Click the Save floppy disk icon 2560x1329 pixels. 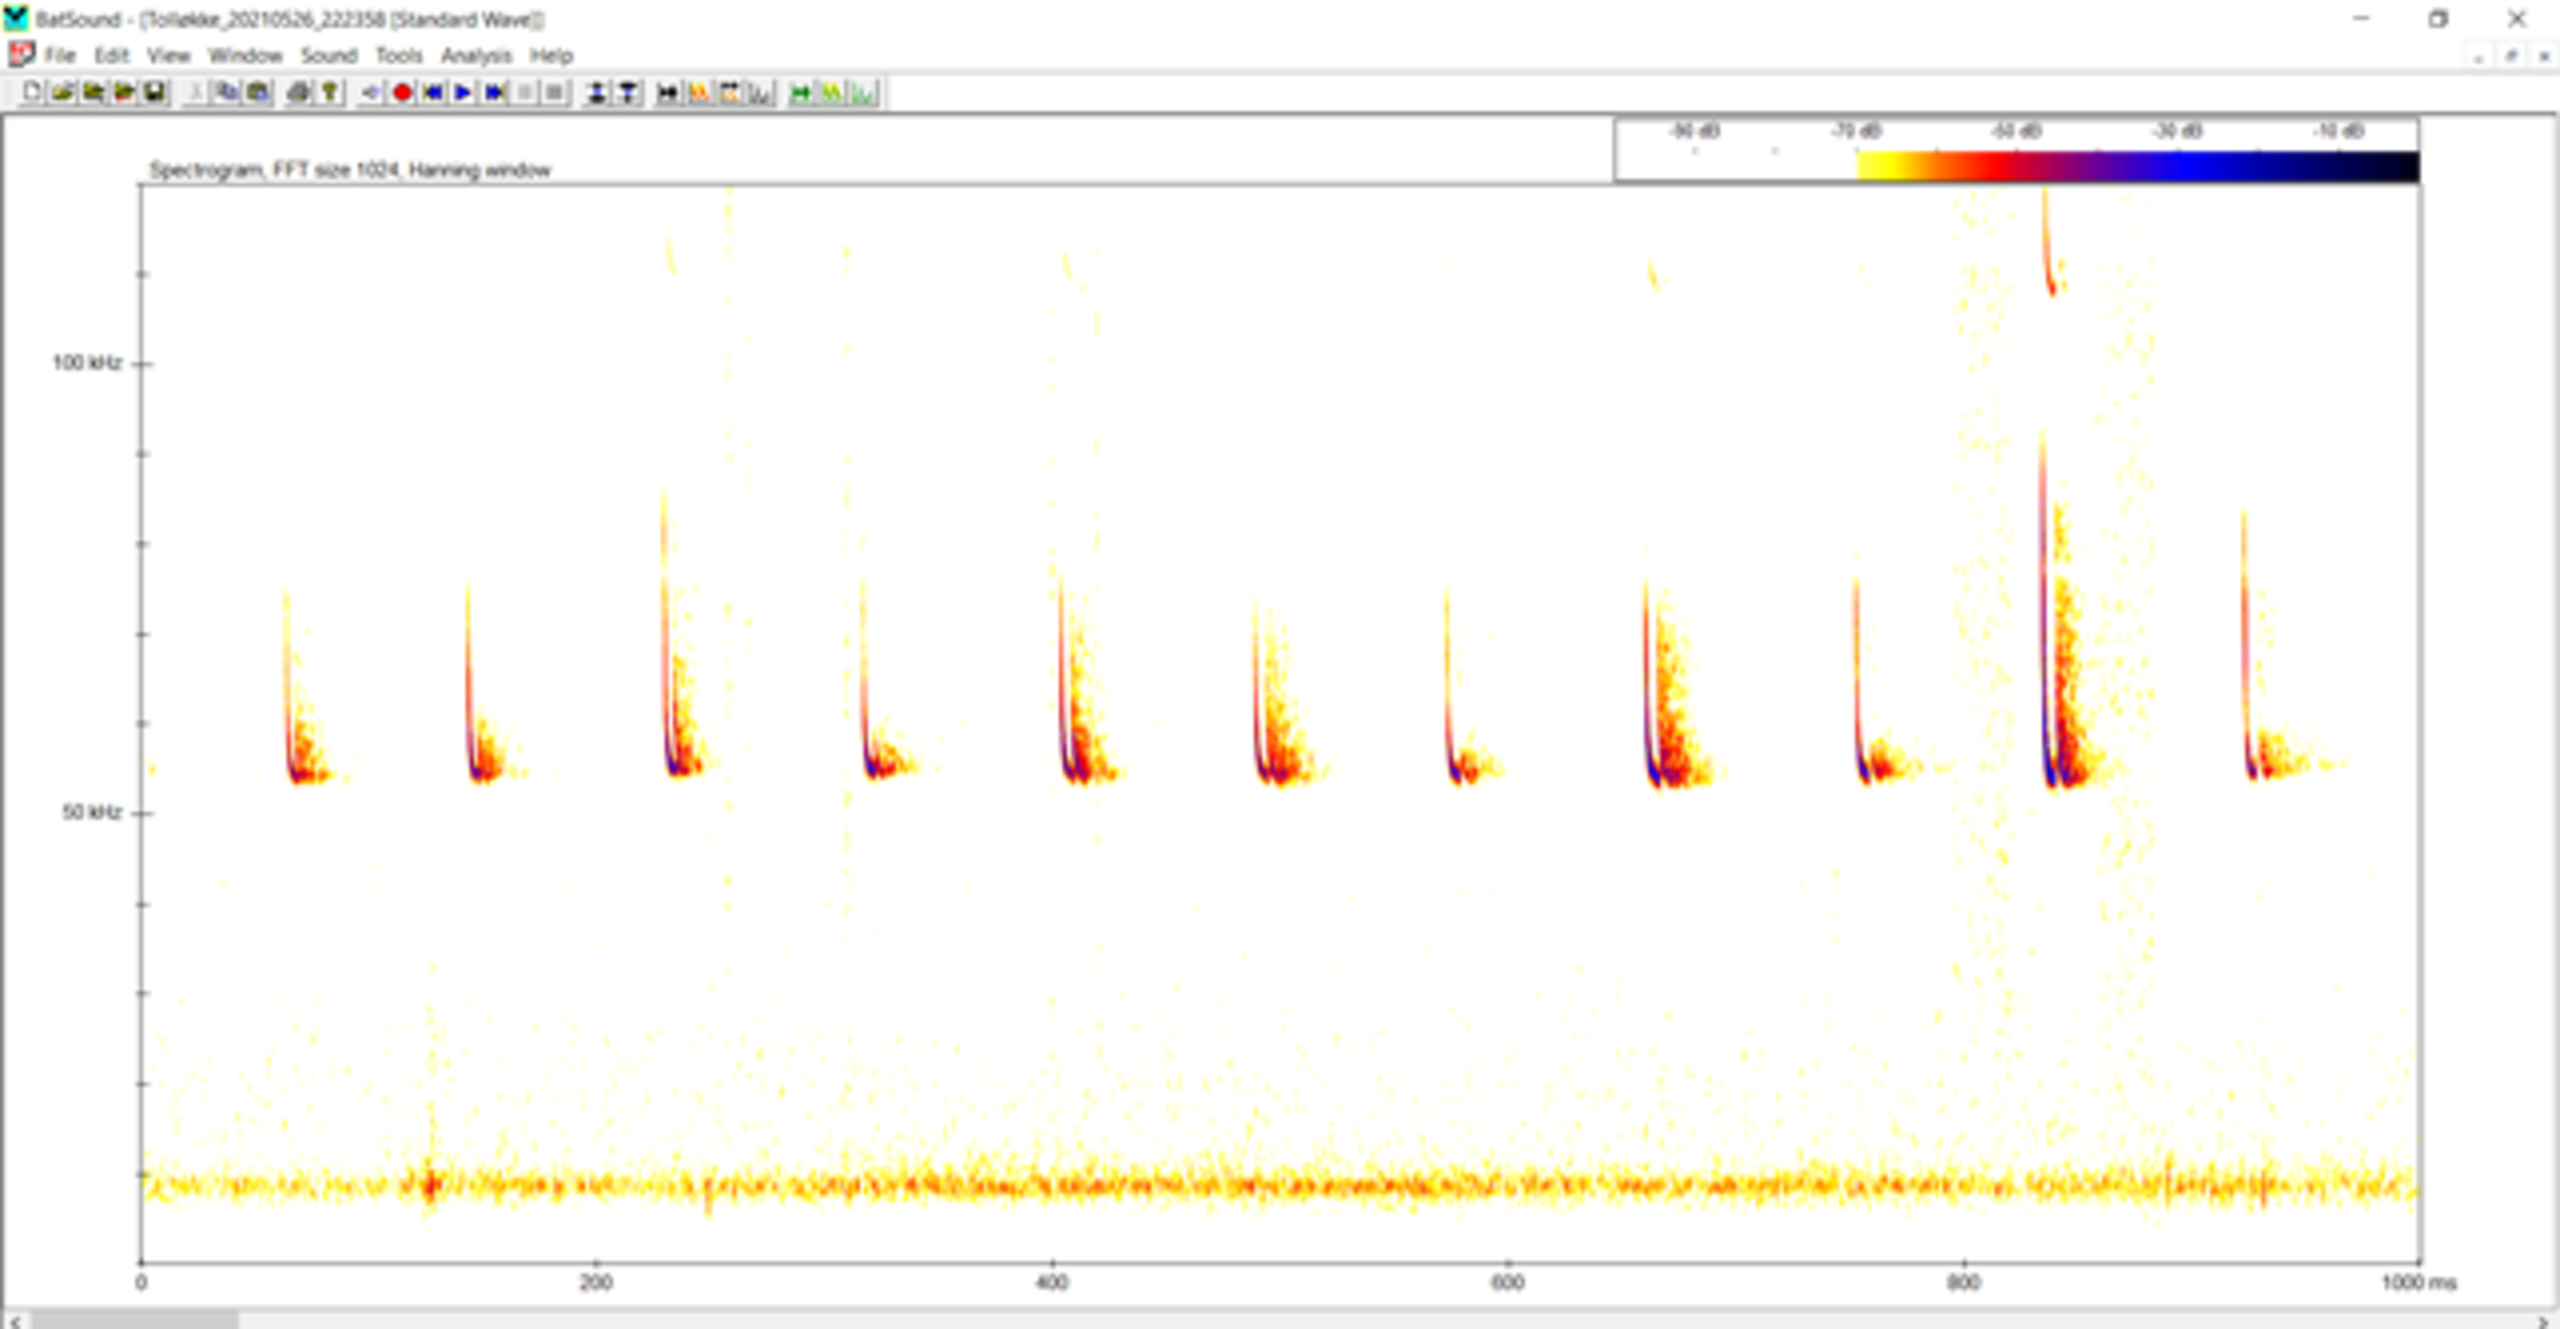tap(154, 93)
